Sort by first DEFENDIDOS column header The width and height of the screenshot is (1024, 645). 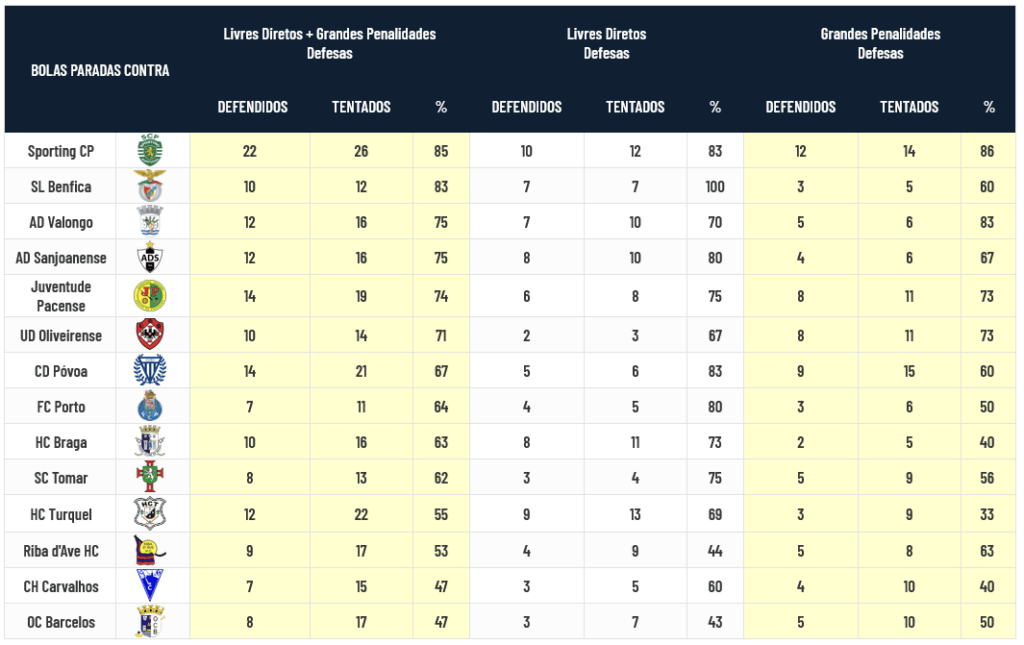click(x=252, y=107)
